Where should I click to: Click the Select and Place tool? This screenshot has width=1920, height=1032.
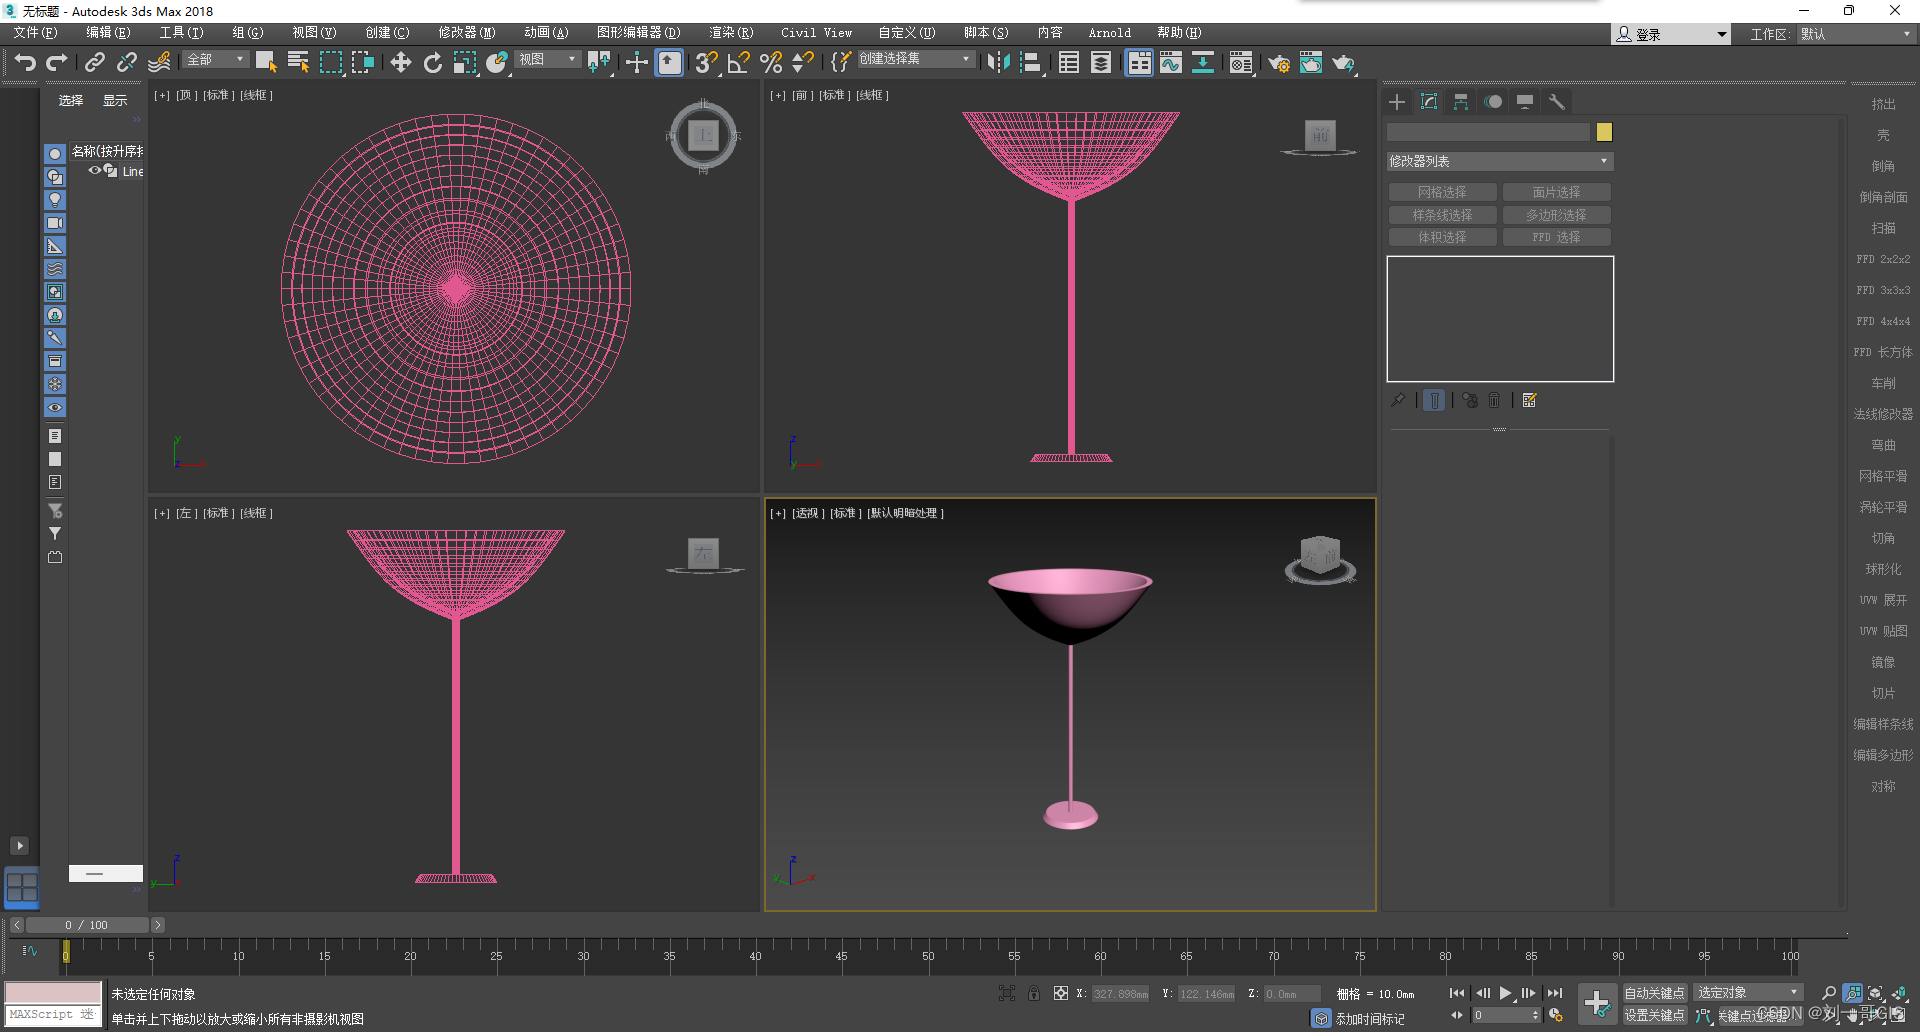497,63
